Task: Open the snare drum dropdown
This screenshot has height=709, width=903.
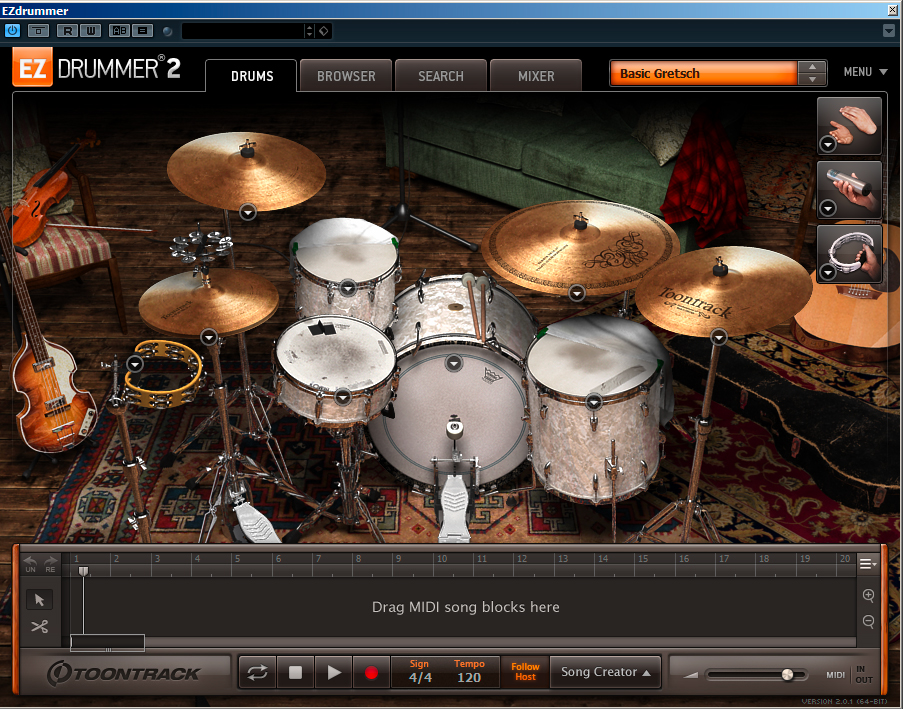Action: [343, 397]
